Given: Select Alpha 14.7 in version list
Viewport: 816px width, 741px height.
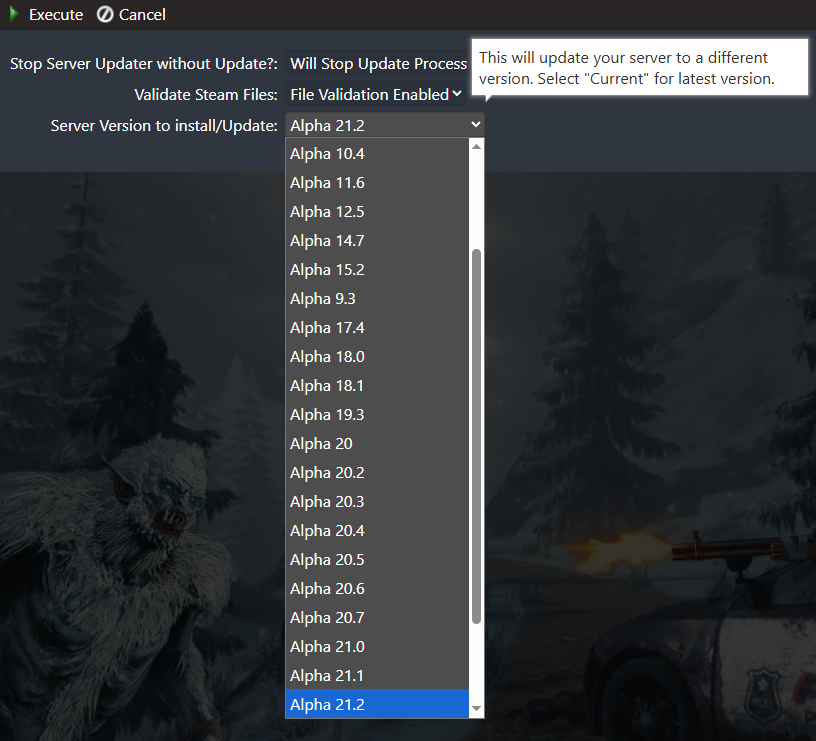Looking at the screenshot, I should pos(377,241).
